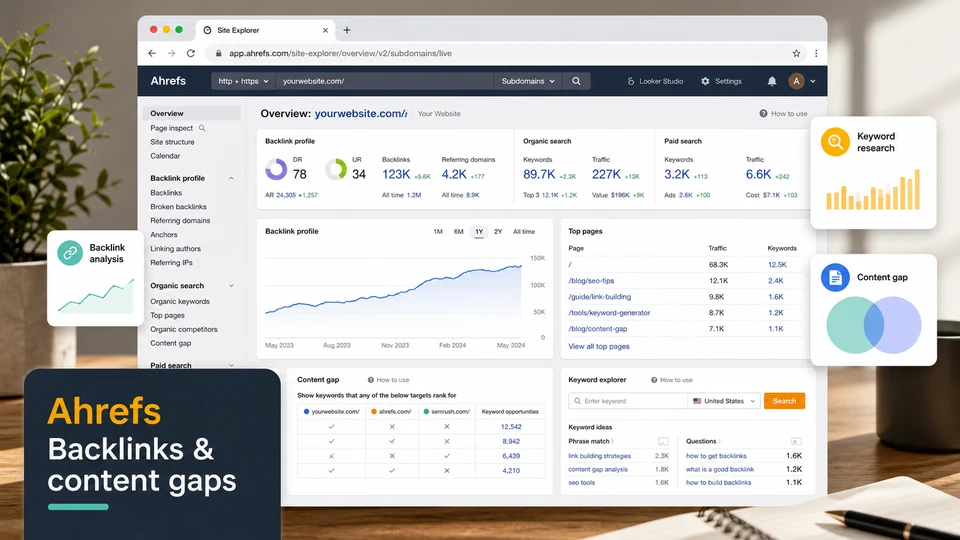Click Backlinks value 123K

[x=396, y=174]
